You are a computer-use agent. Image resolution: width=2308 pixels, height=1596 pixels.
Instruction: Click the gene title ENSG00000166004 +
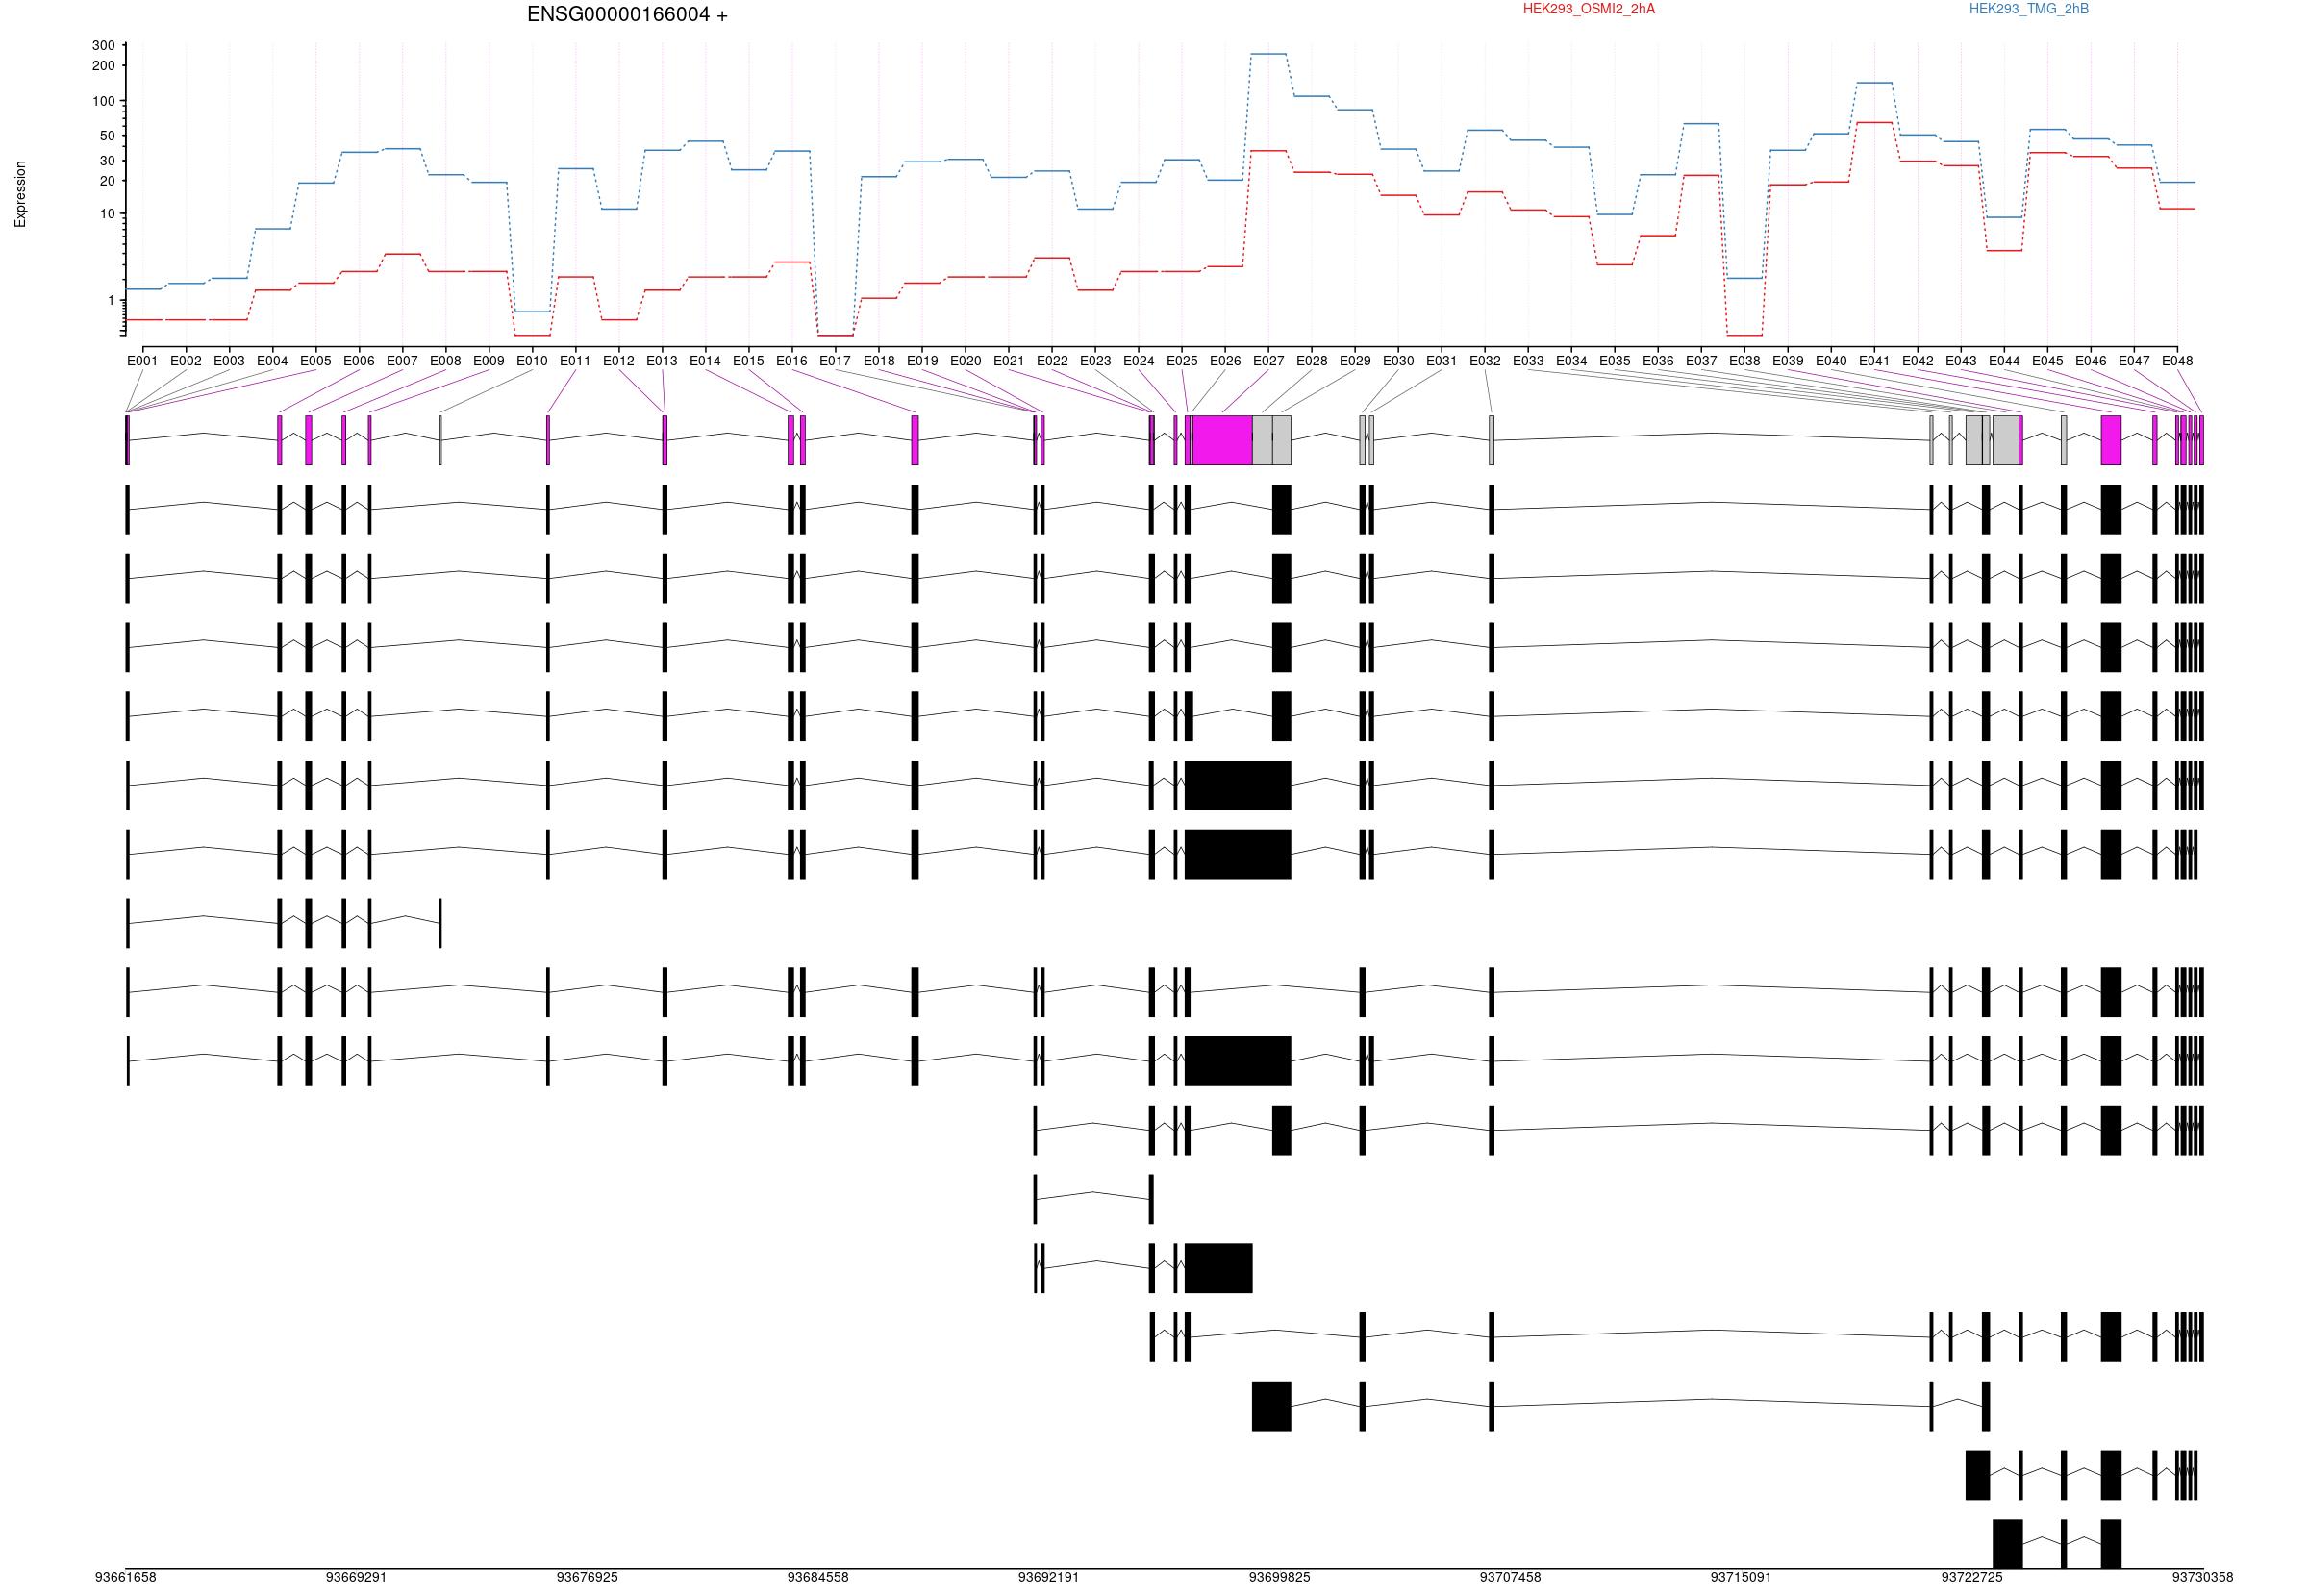pos(627,15)
